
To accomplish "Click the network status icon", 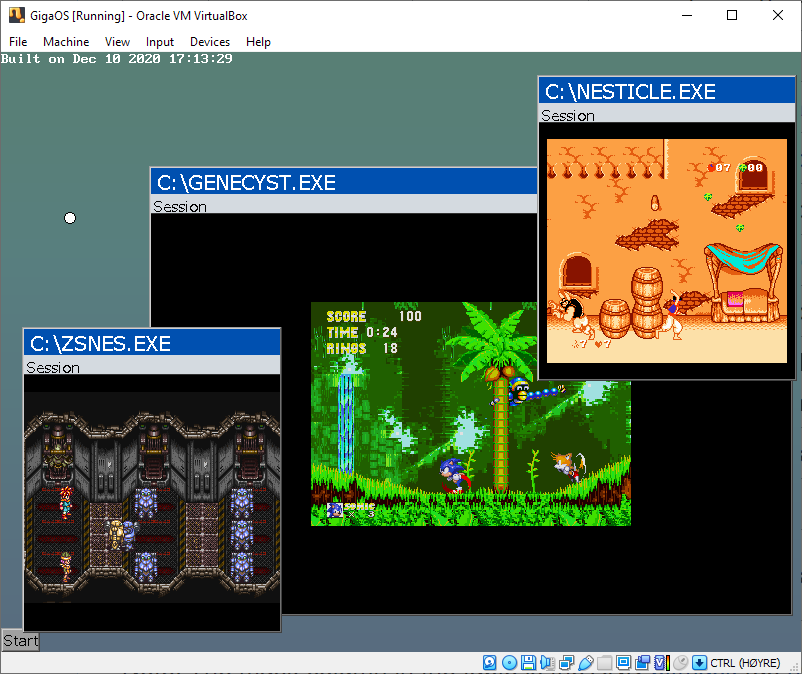I will [x=567, y=663].
